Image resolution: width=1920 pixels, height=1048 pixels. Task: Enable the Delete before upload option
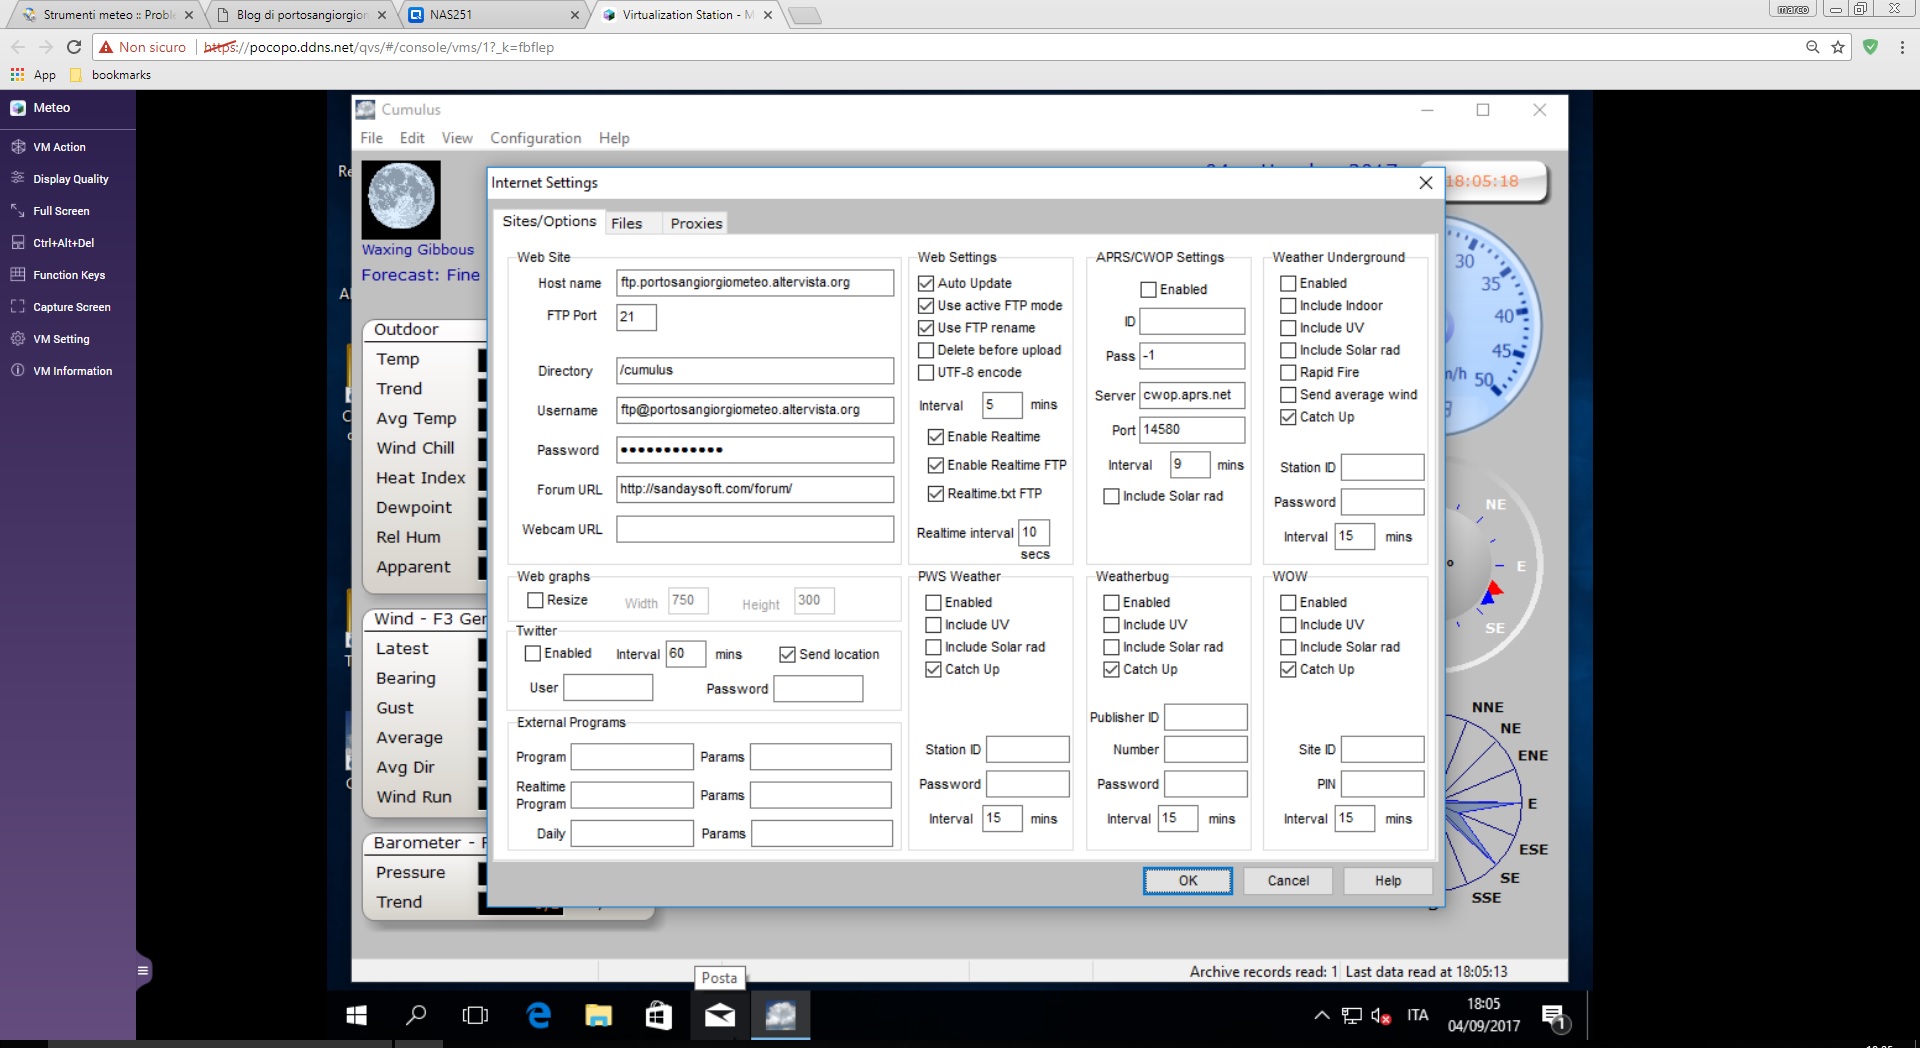coord(926,351)
